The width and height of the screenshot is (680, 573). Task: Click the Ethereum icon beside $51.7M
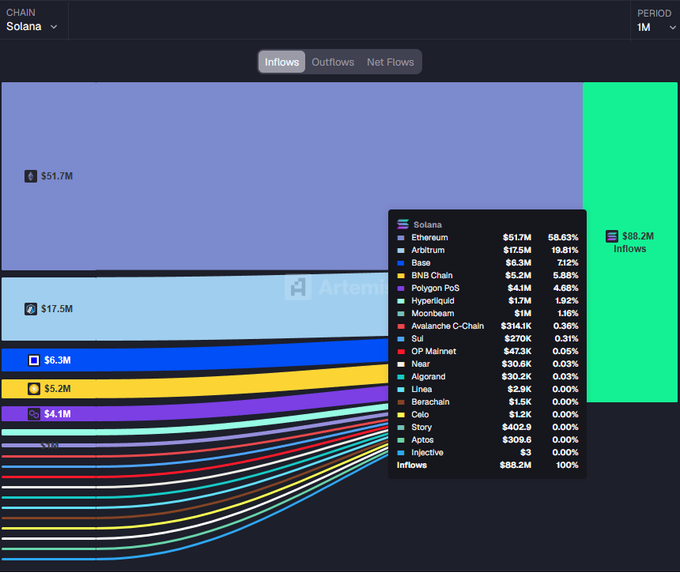30,176
